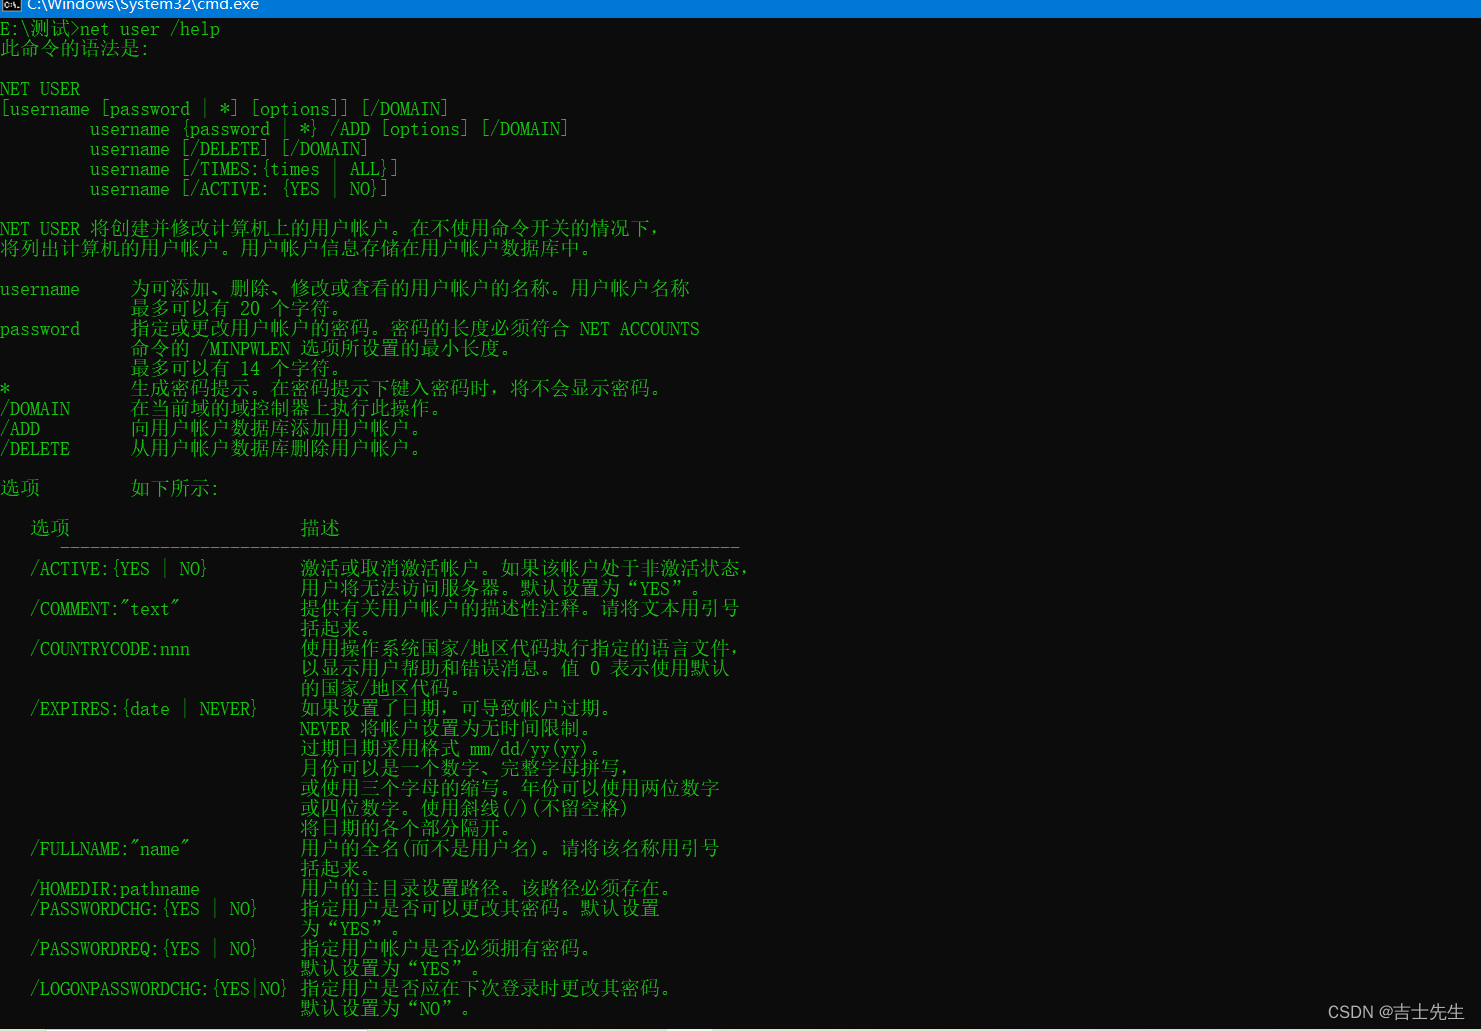The width and height of the screenshot is (1481, 1031).
Task: Click the '[username [password | *] [options]] [/DOMAIN]' syntax line
Action: pos(224,109)
